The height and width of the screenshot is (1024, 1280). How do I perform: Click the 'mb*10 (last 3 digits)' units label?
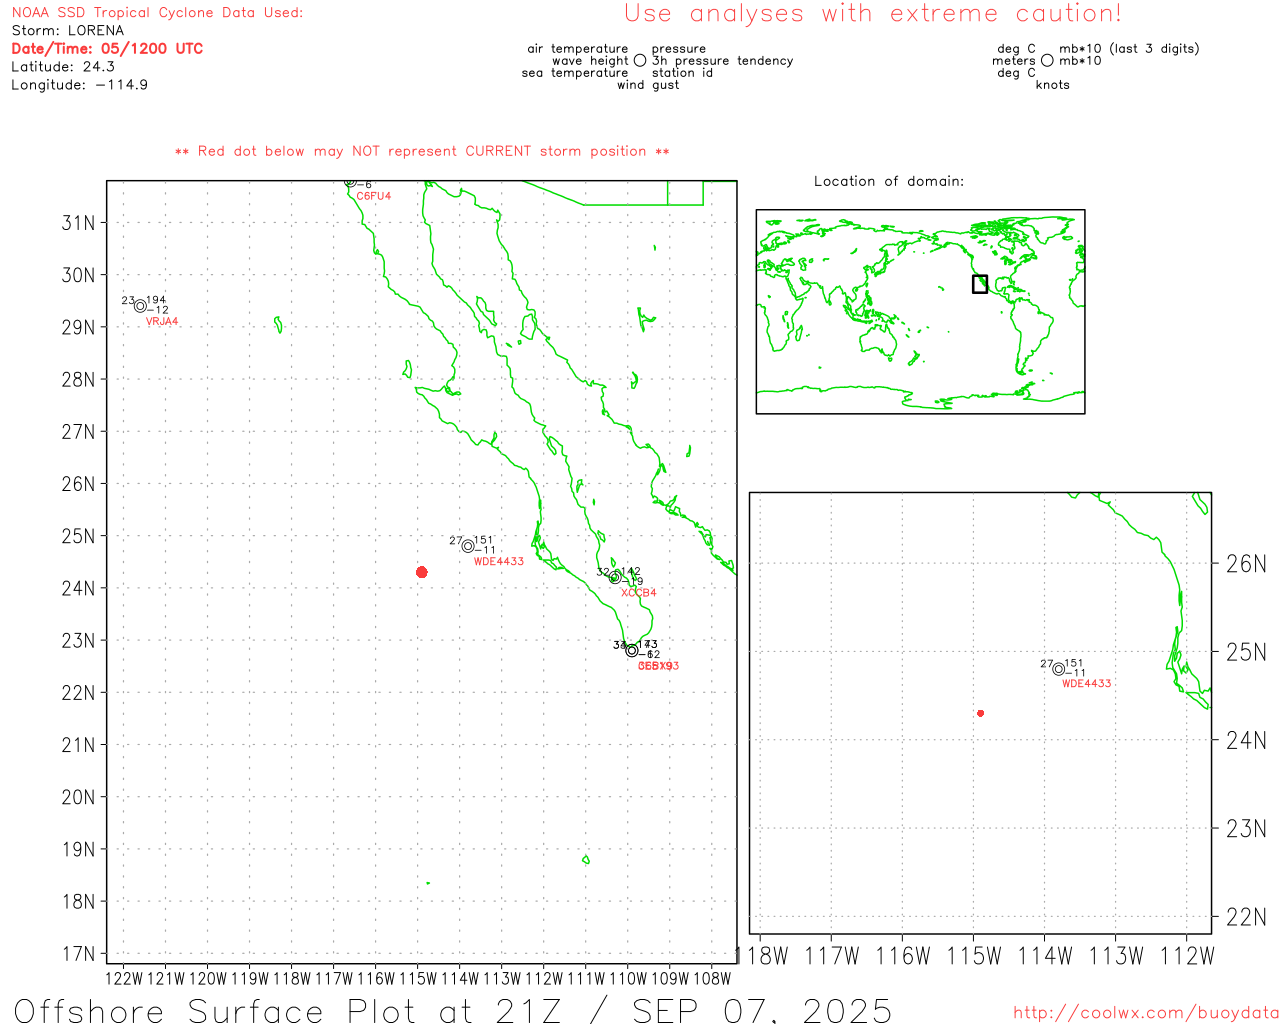(x=1129, y=49)
